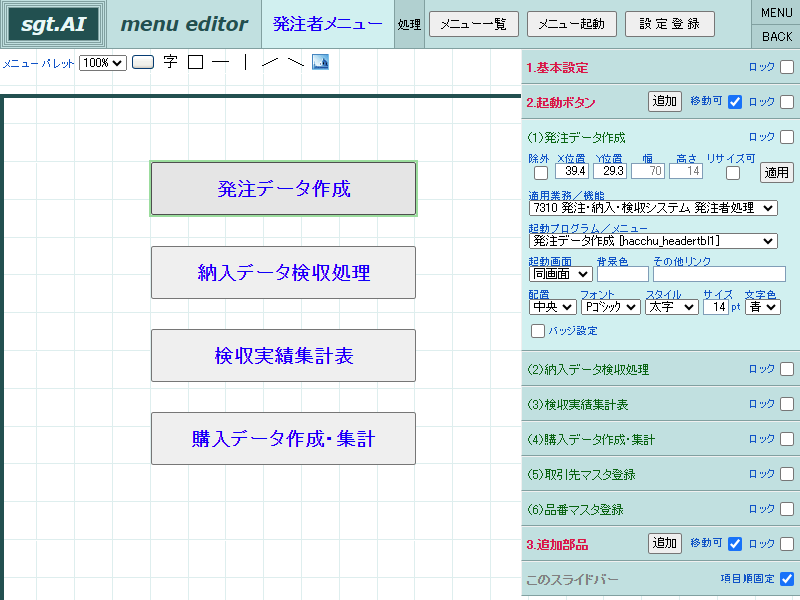This screenshot has height=600, width=800.
Task: Toggle lock for (1)発注データ作成
Action: [787, 137]
